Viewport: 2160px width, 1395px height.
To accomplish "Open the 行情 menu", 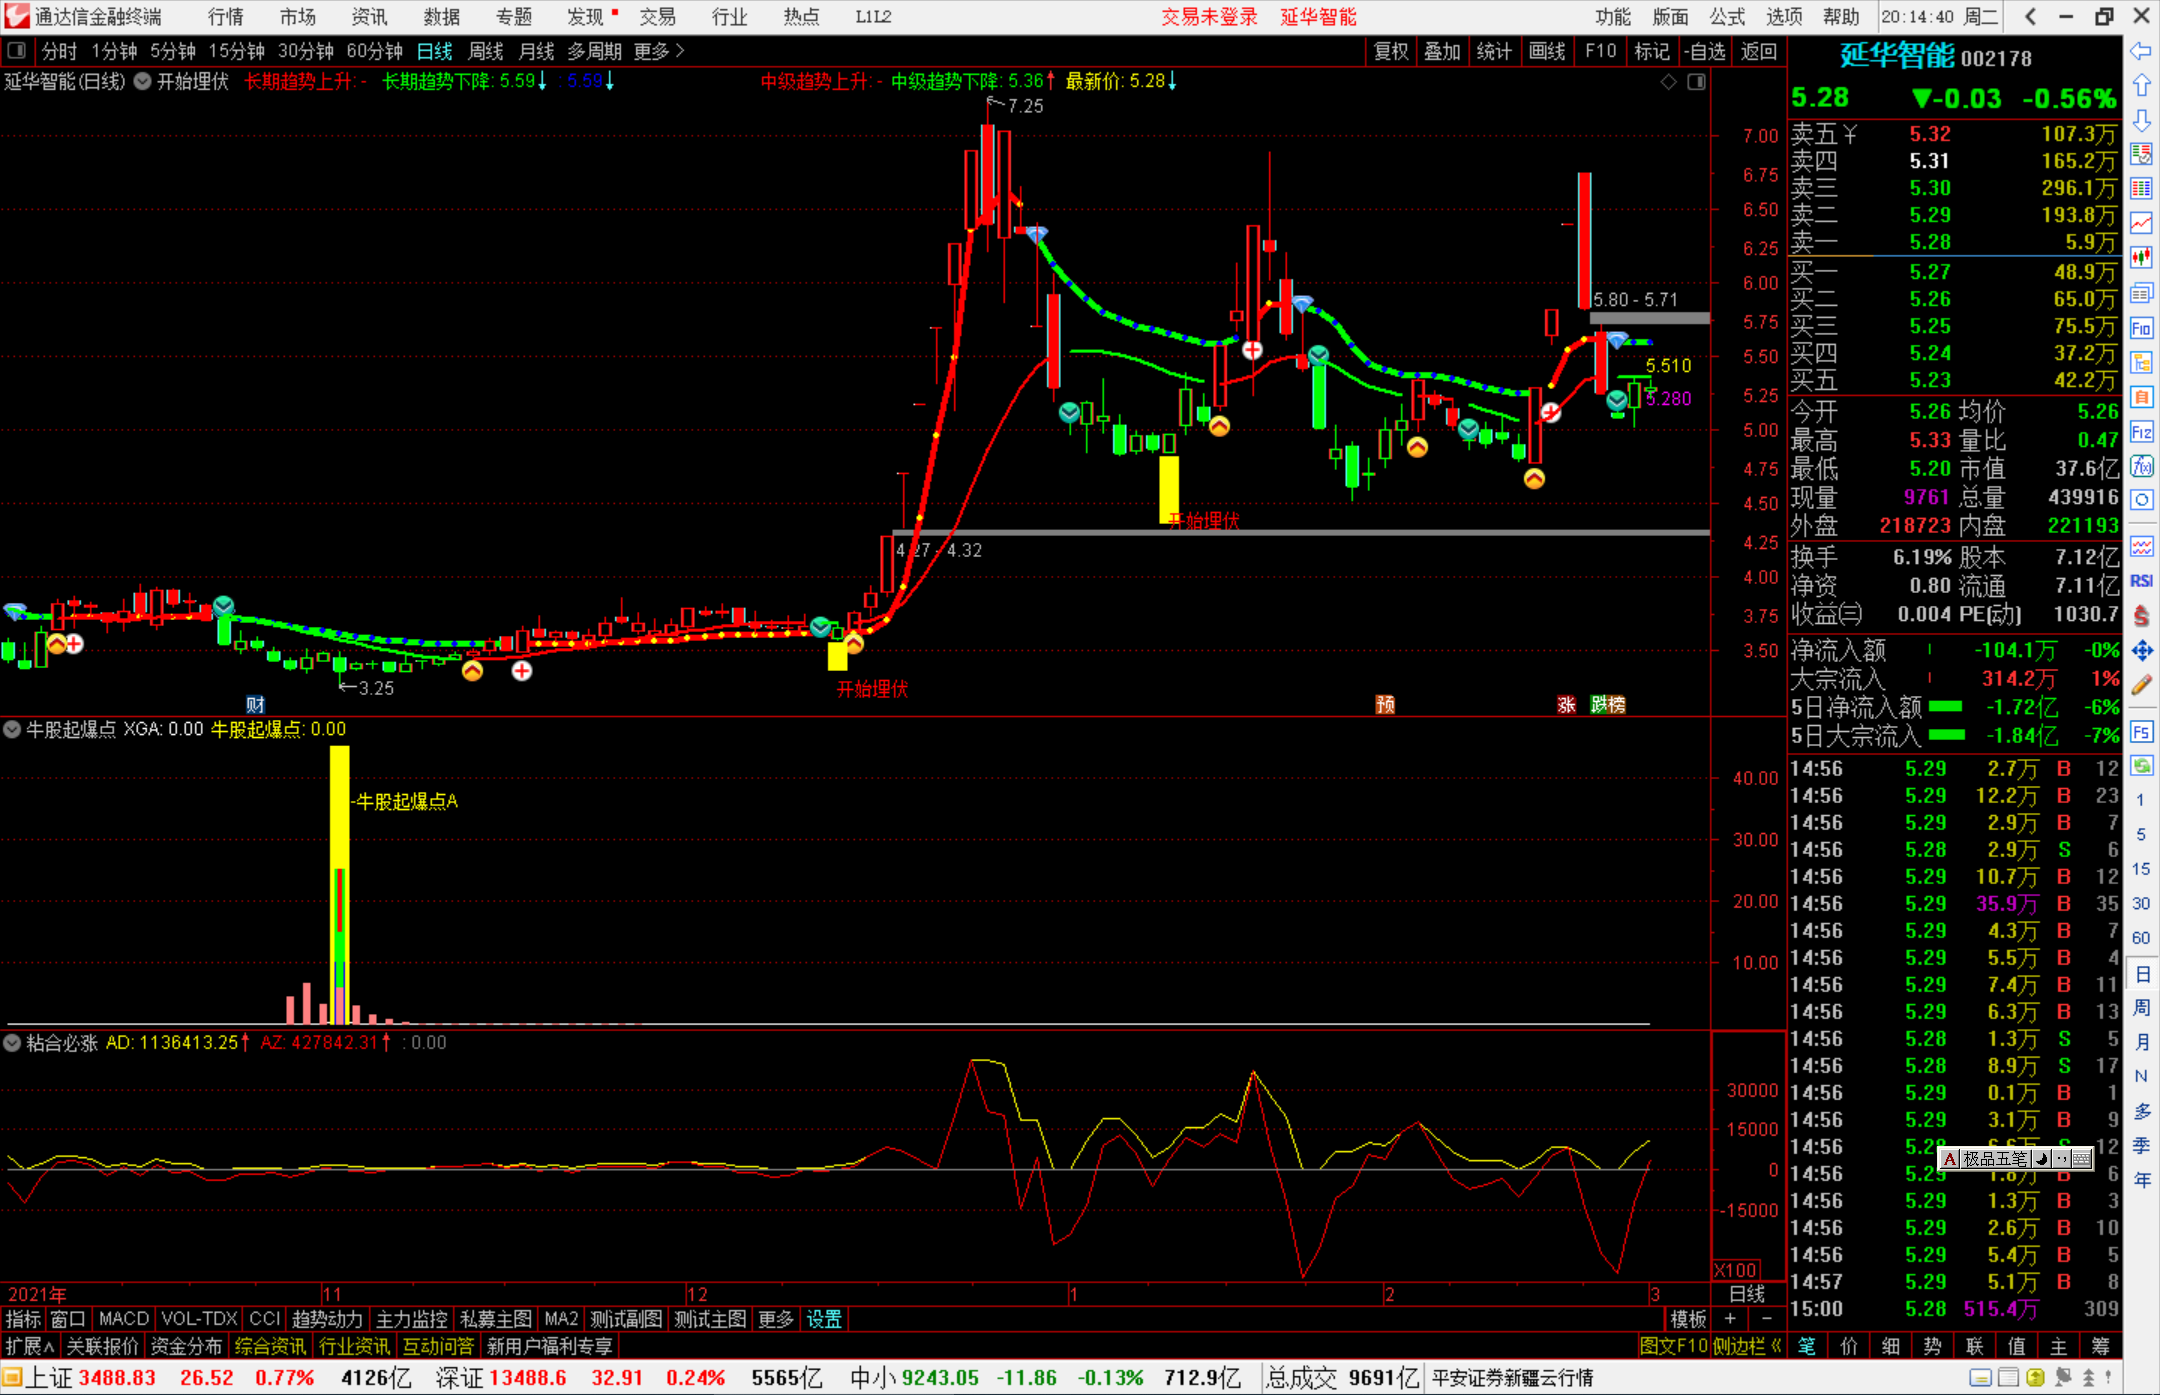I will click(226, 17).
